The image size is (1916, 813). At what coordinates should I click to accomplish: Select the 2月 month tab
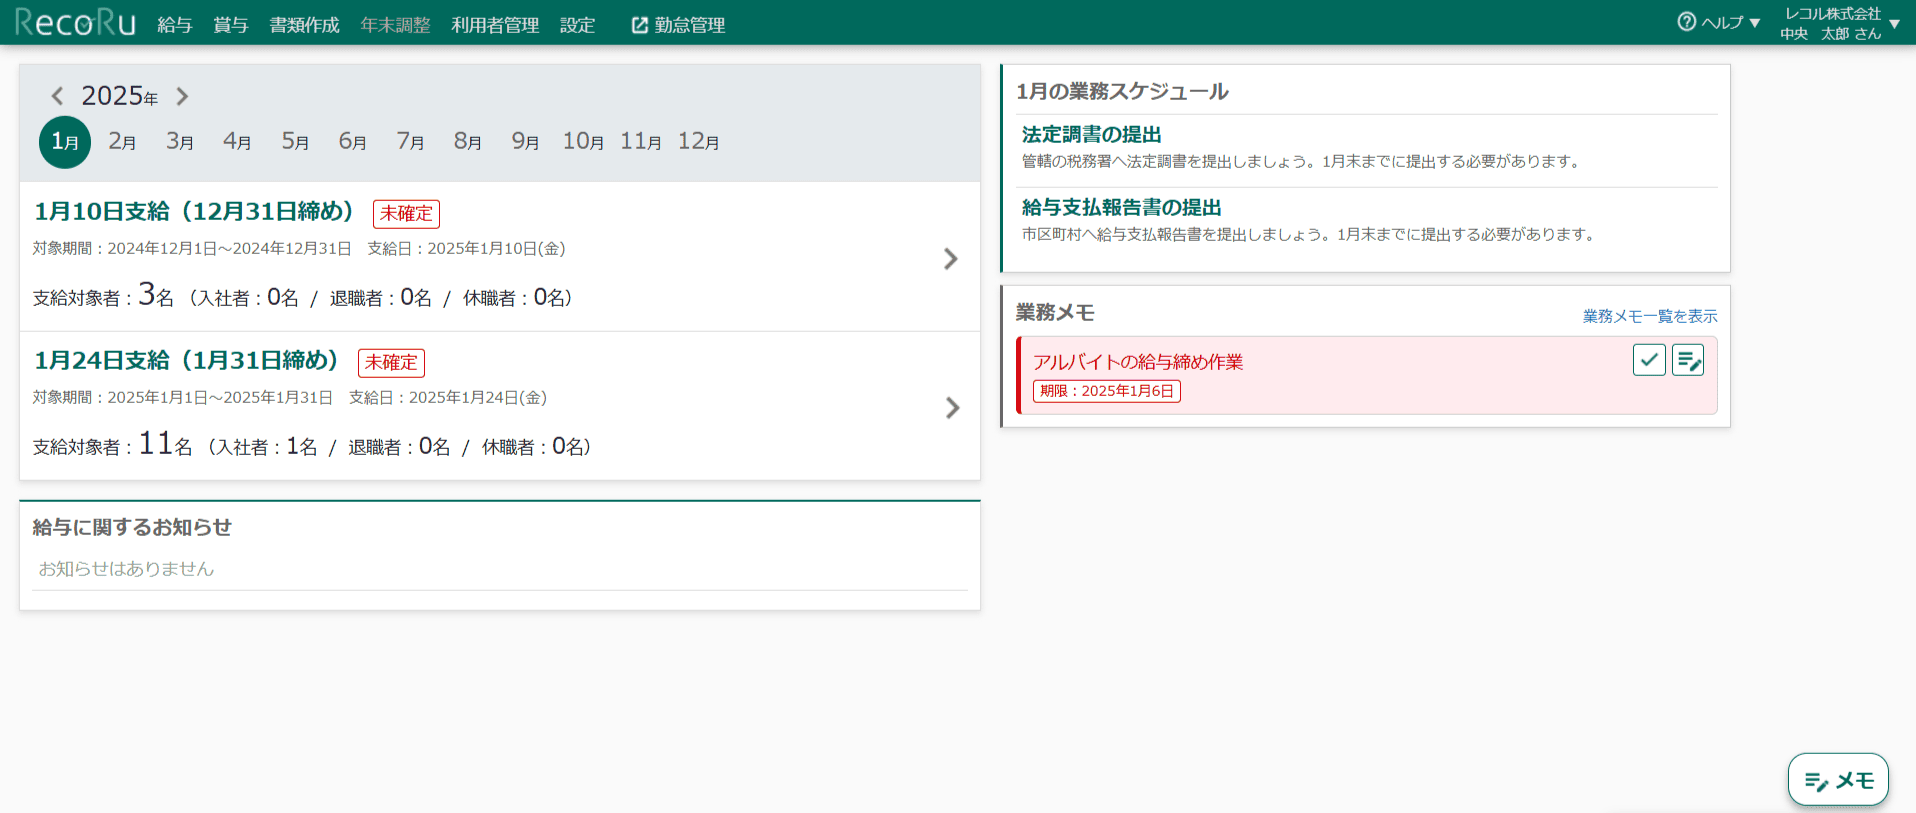[x=122, y=142]
